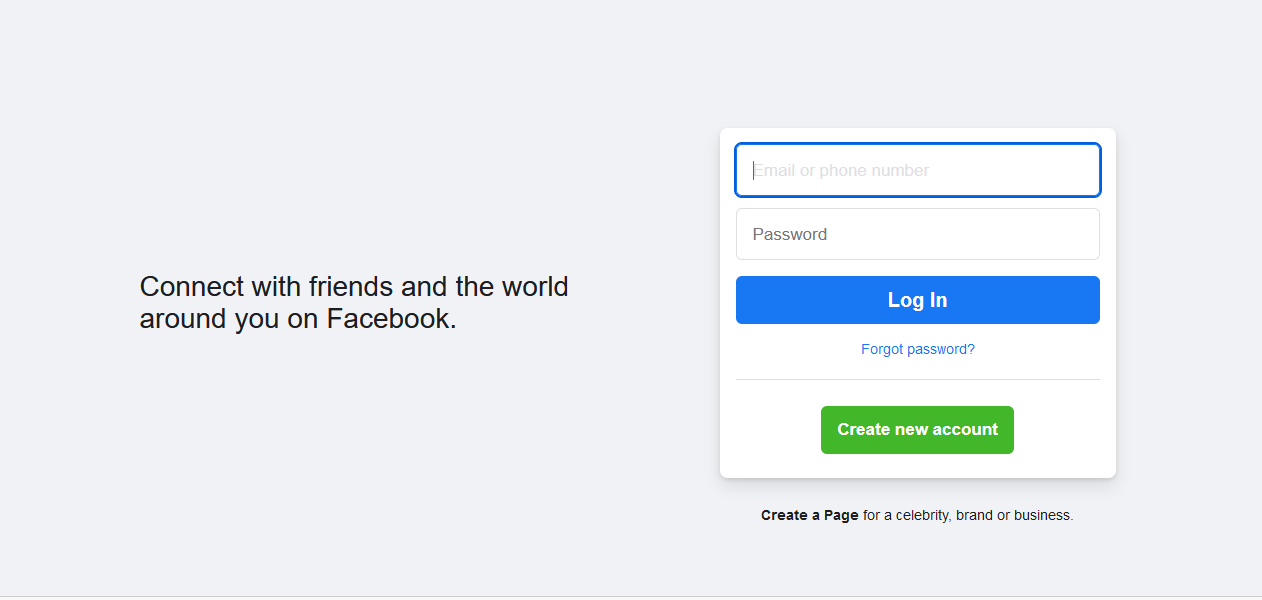Click the divider line below "Forgot password?"
Viewport: 1262px width, 600px height.
coord(917,380)
